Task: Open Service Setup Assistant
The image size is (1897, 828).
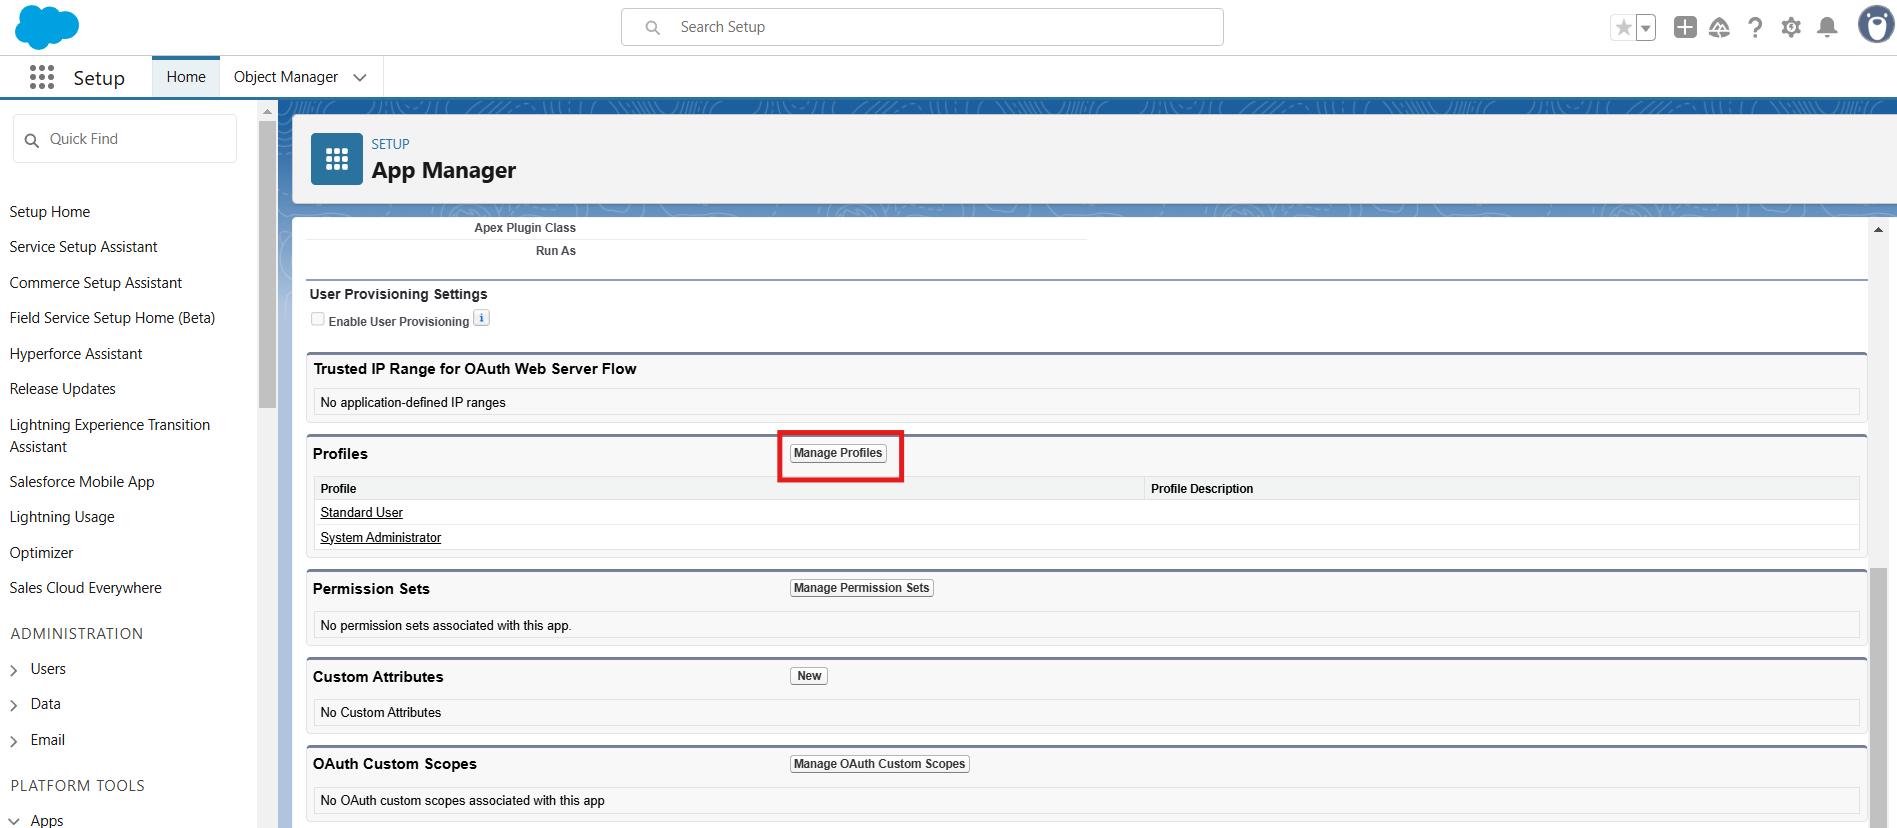Action: [x=84, y=247]
